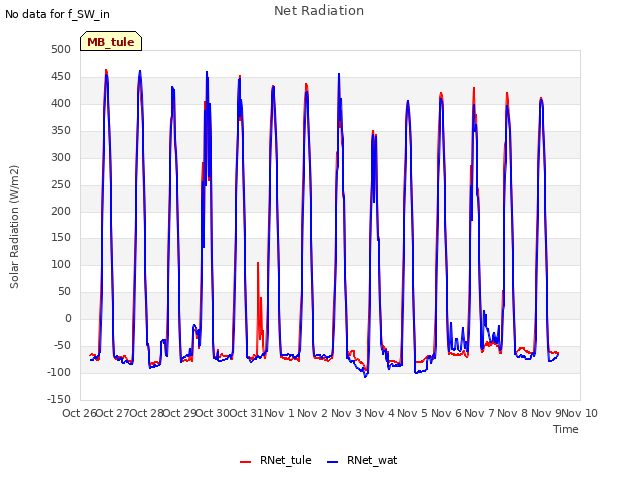640x480 pixels.
Task: Click the Nov 4 x-axis date label
Action: point(380,413)
